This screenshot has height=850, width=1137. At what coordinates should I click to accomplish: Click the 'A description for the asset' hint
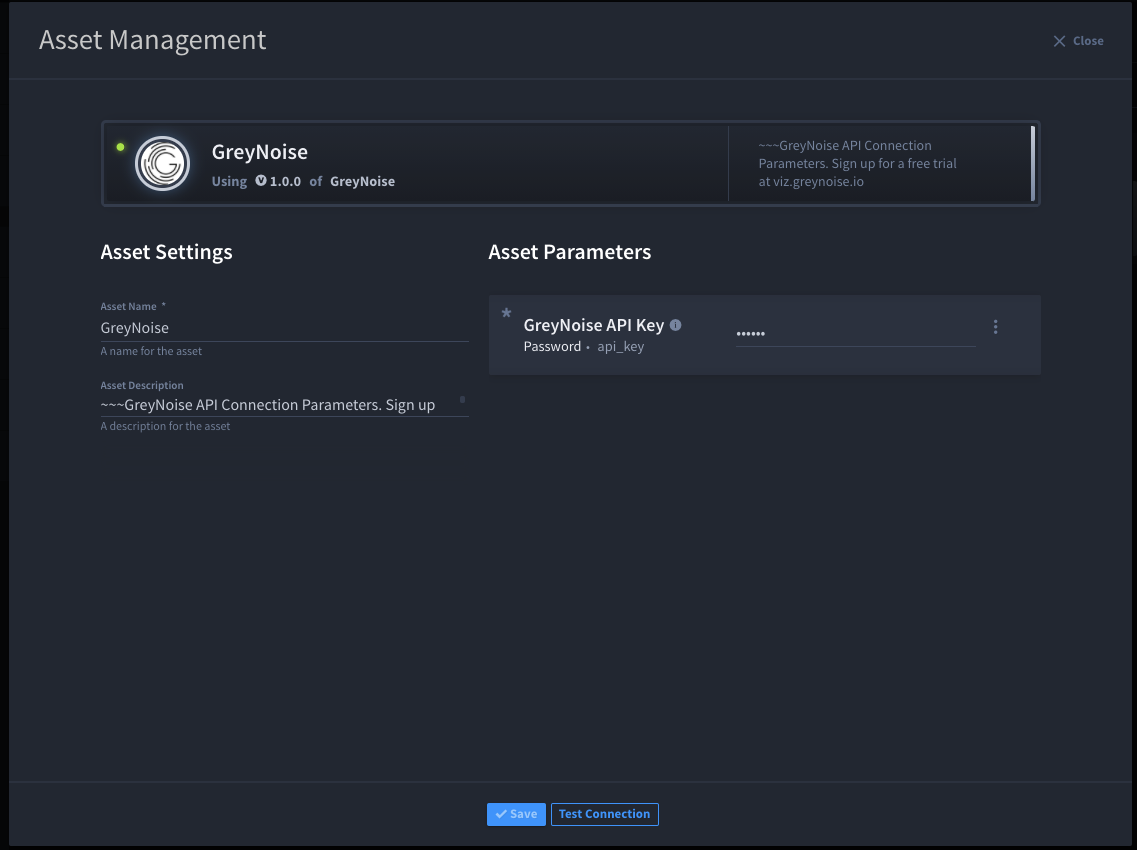click(x=165, y=426)
